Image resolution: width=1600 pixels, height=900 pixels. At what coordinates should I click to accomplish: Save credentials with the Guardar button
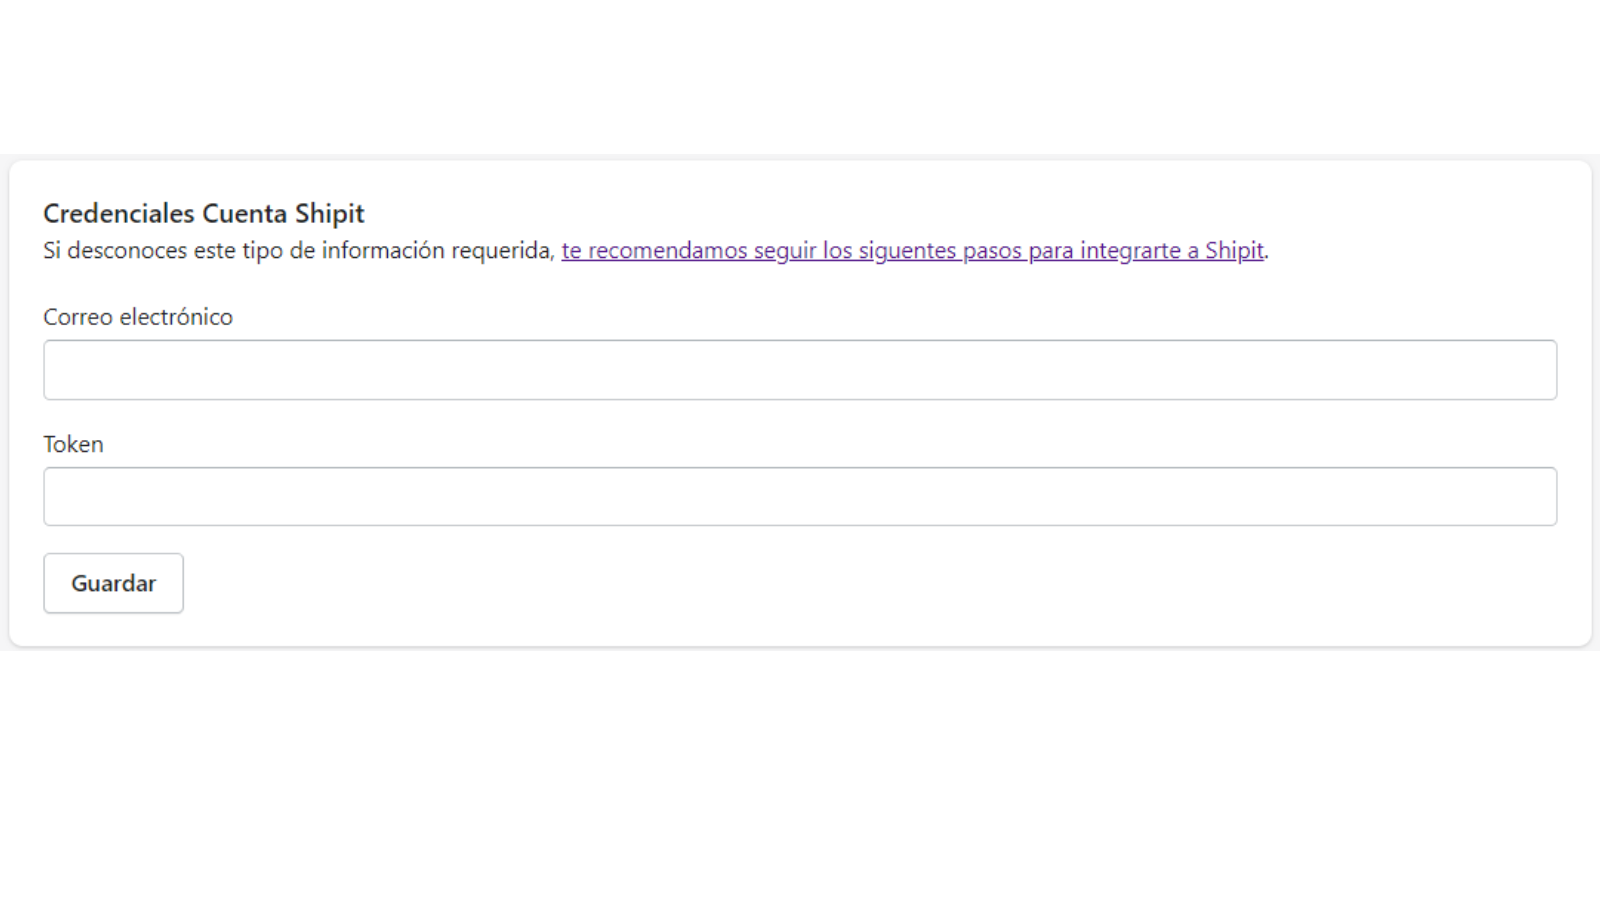(x=113, y=583)
